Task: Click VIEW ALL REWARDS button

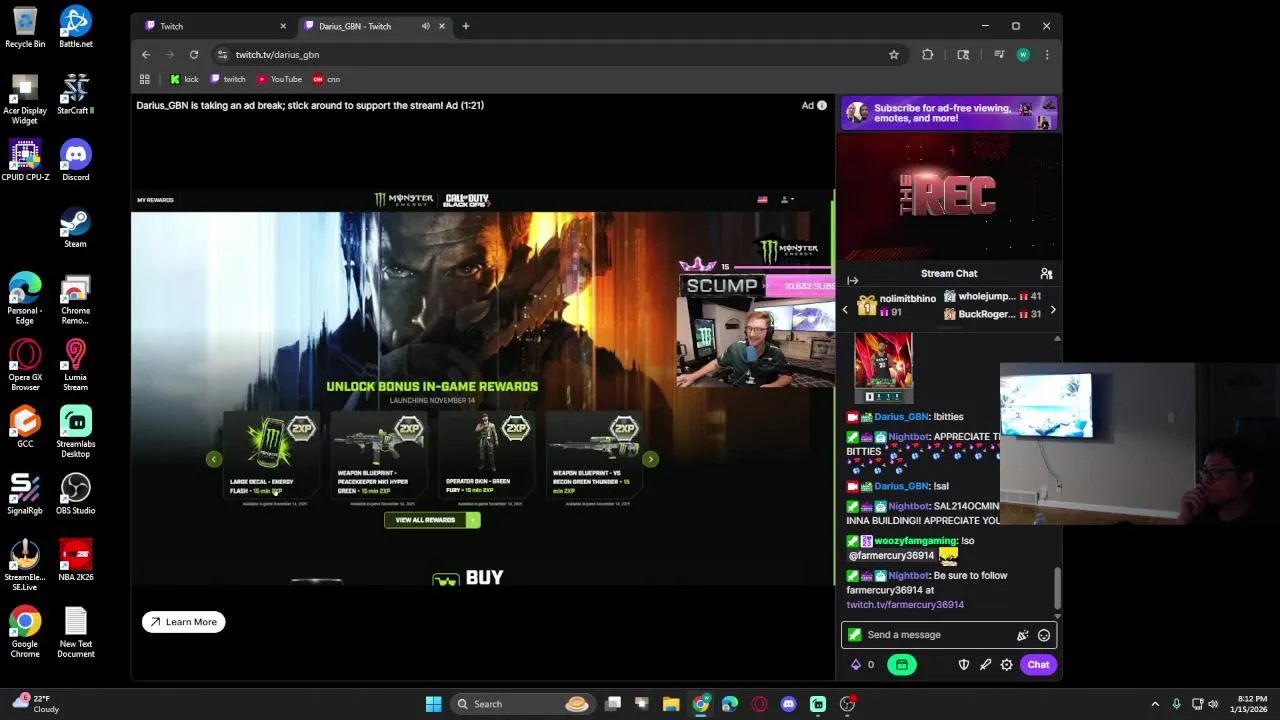Action: (432, 520)
